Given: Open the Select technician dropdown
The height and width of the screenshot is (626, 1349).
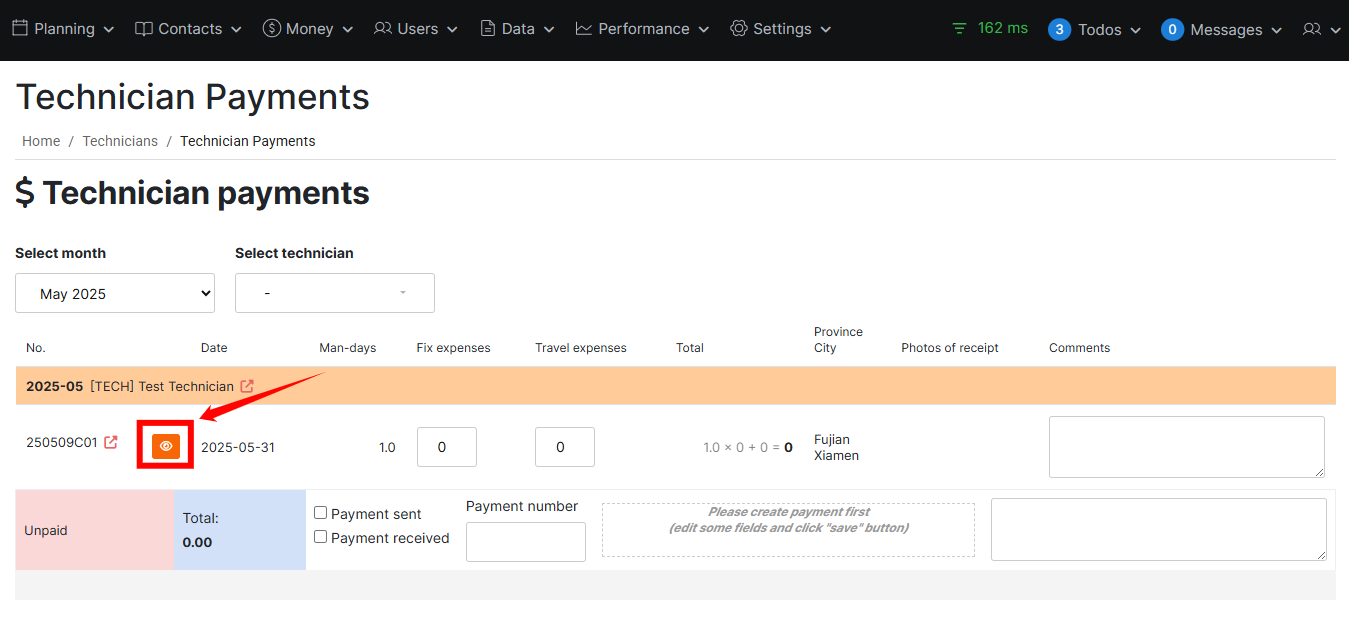Looking at the screenshot, I should click(x=334, y=292).
